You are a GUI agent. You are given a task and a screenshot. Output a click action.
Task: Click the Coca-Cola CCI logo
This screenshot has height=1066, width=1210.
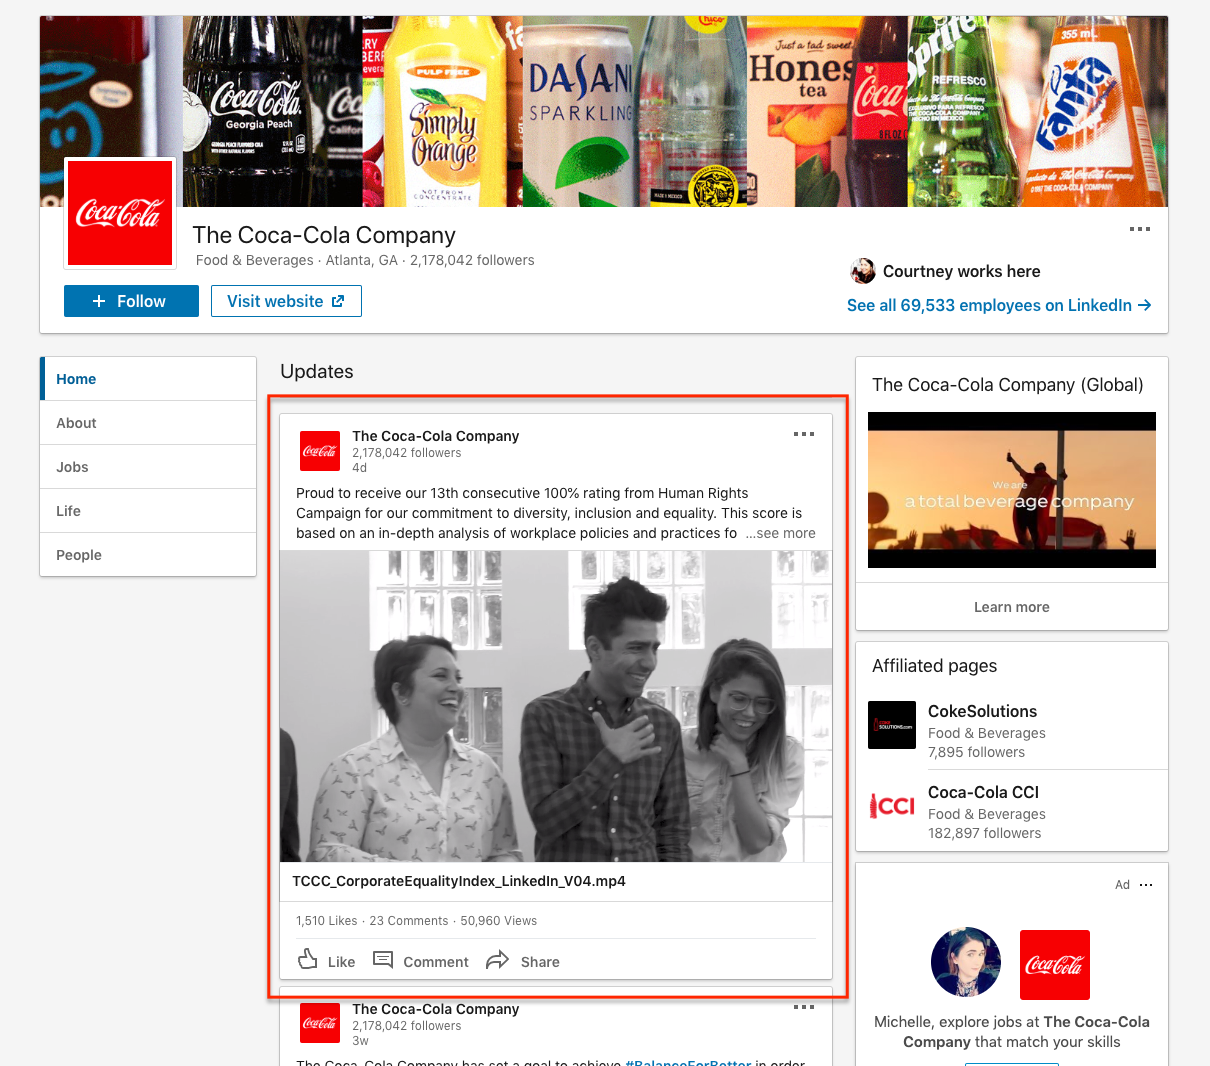coord(892,806)
